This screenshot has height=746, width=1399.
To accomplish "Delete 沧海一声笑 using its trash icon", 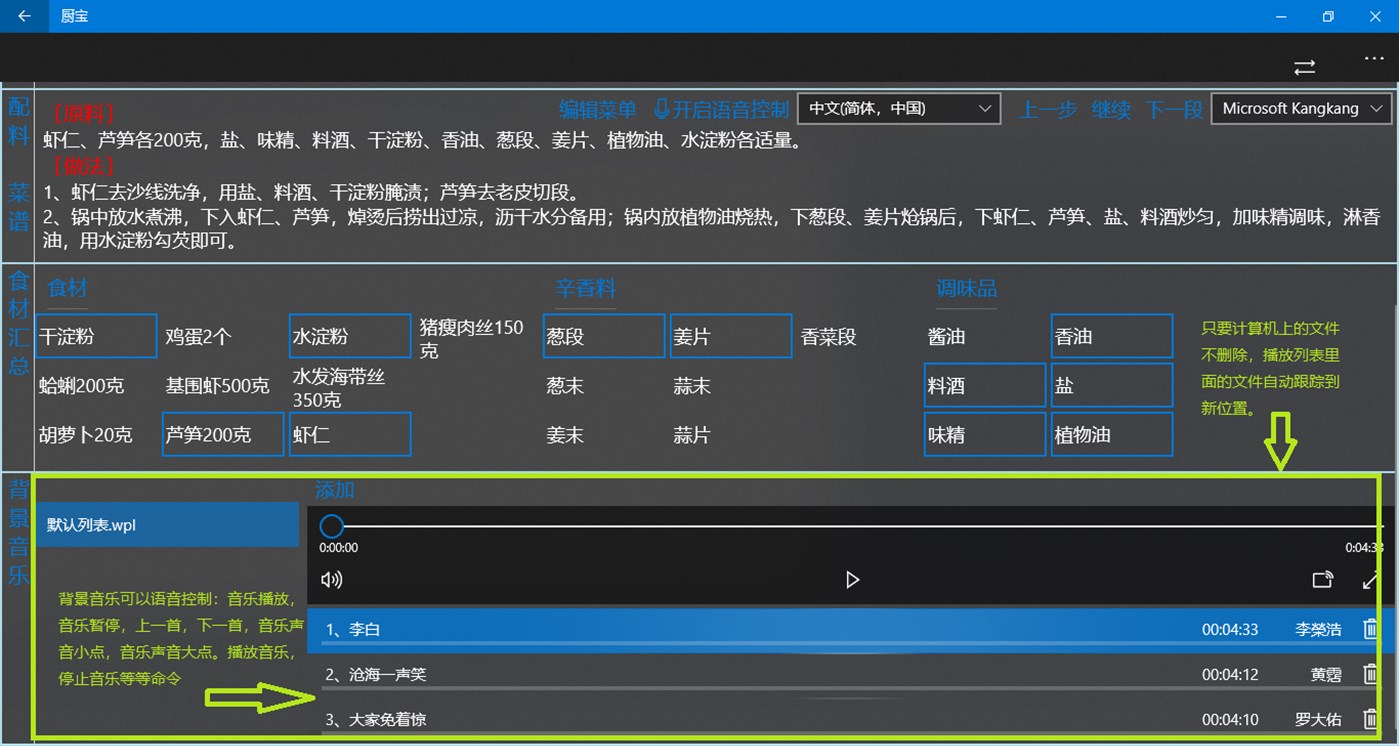I will click(1371, 674).
